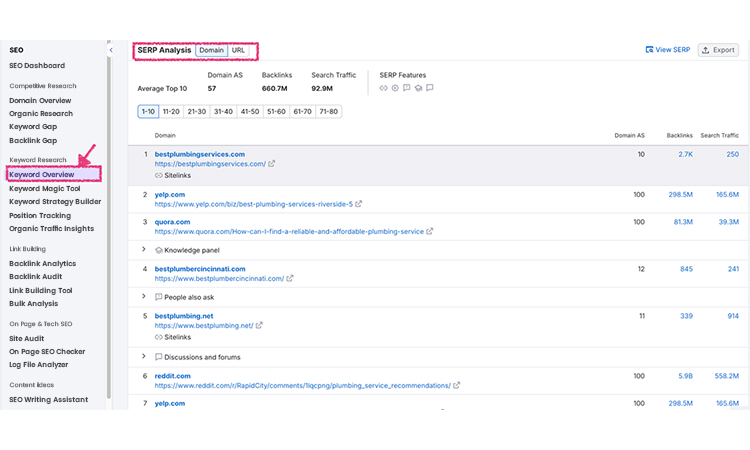
Task: Click View SERP link
Action: click(668, 50)
